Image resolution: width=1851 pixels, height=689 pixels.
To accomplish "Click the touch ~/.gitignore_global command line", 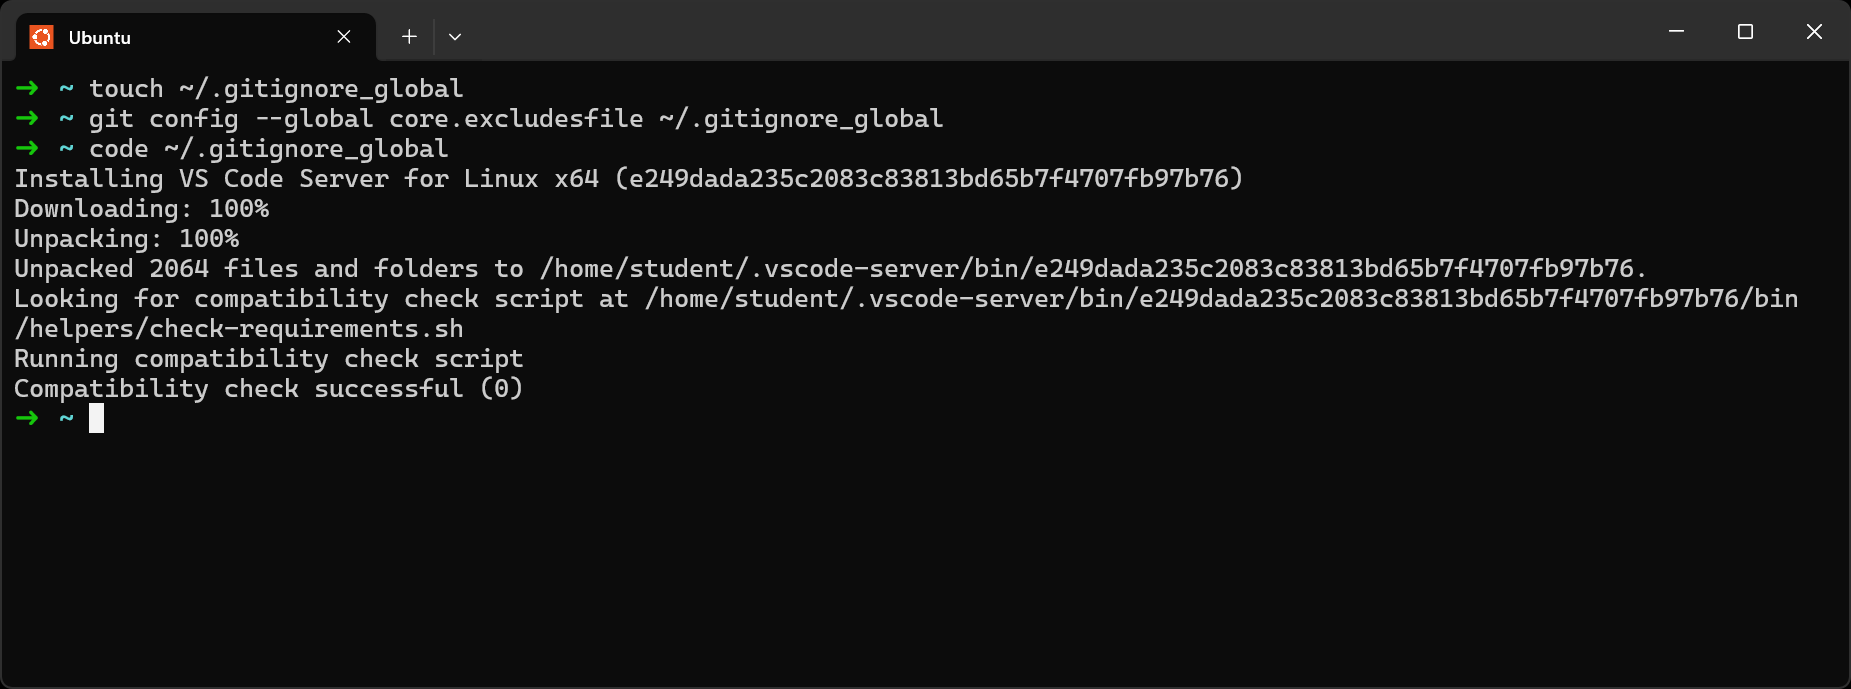I will click(x=275, y=88).
